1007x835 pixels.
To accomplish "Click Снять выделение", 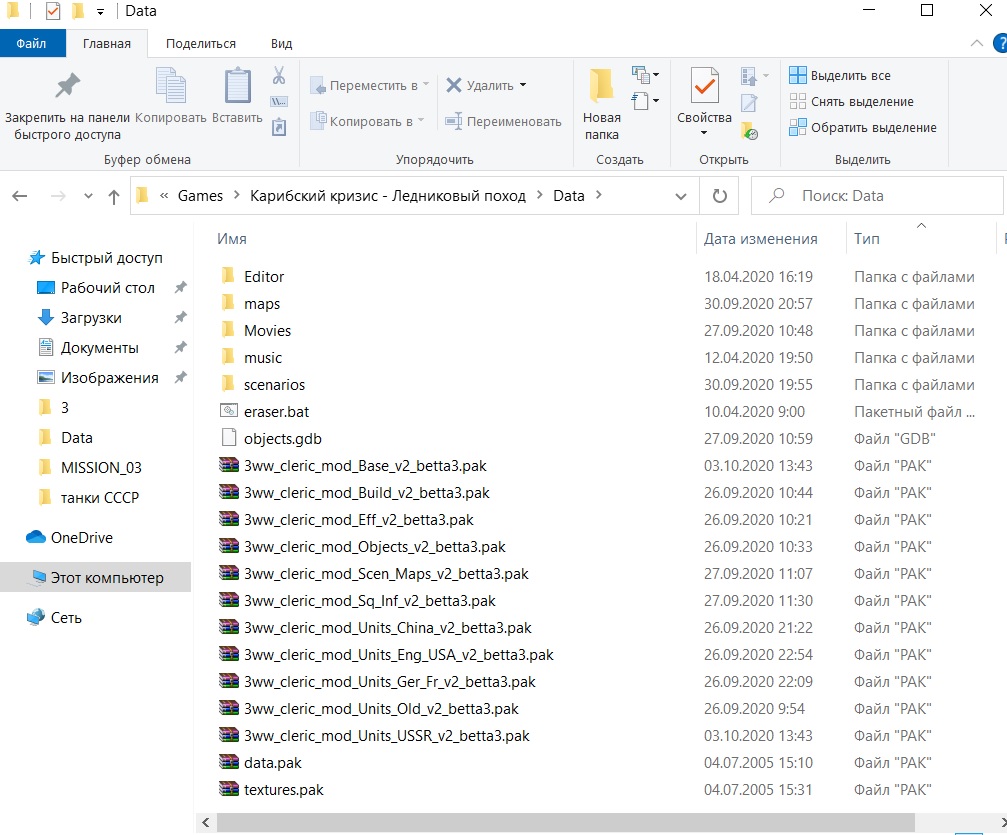I will [x=851, y=101].
